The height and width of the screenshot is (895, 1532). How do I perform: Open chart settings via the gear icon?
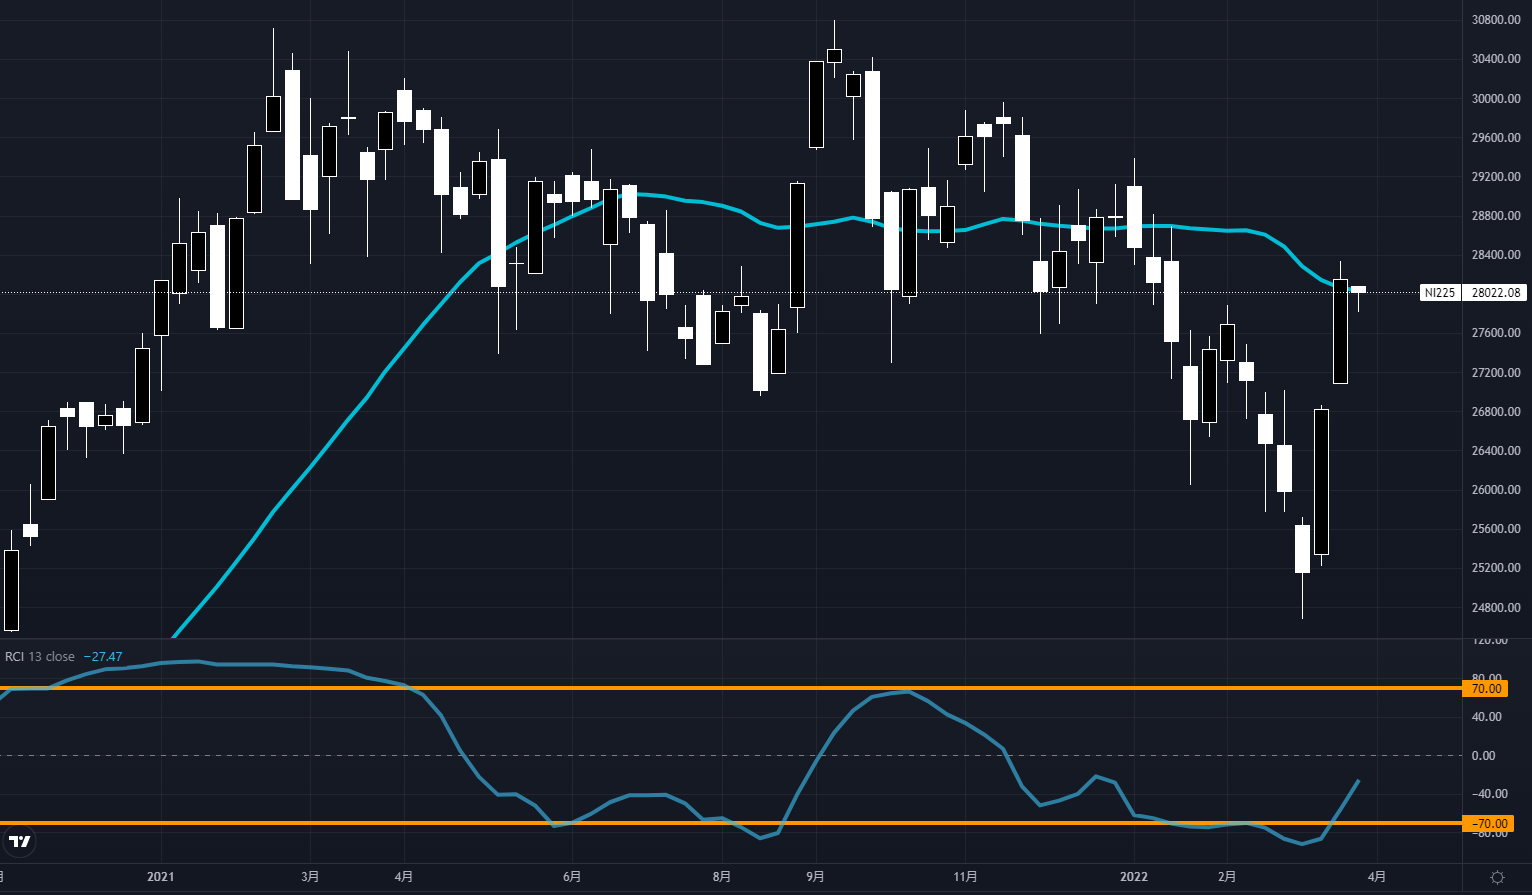(x=1497, y=877)
